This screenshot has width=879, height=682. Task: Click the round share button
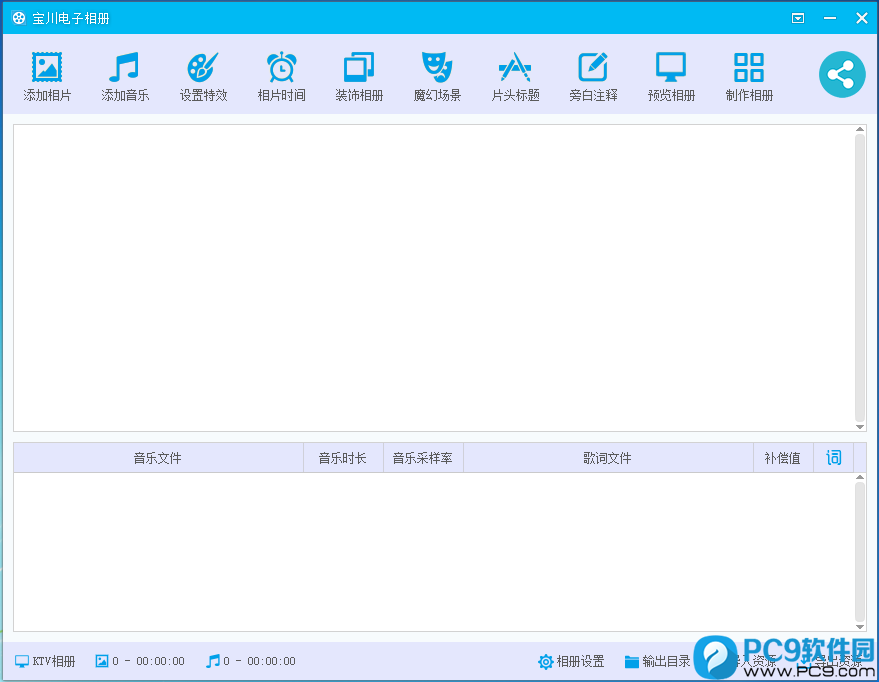[842, 75]
